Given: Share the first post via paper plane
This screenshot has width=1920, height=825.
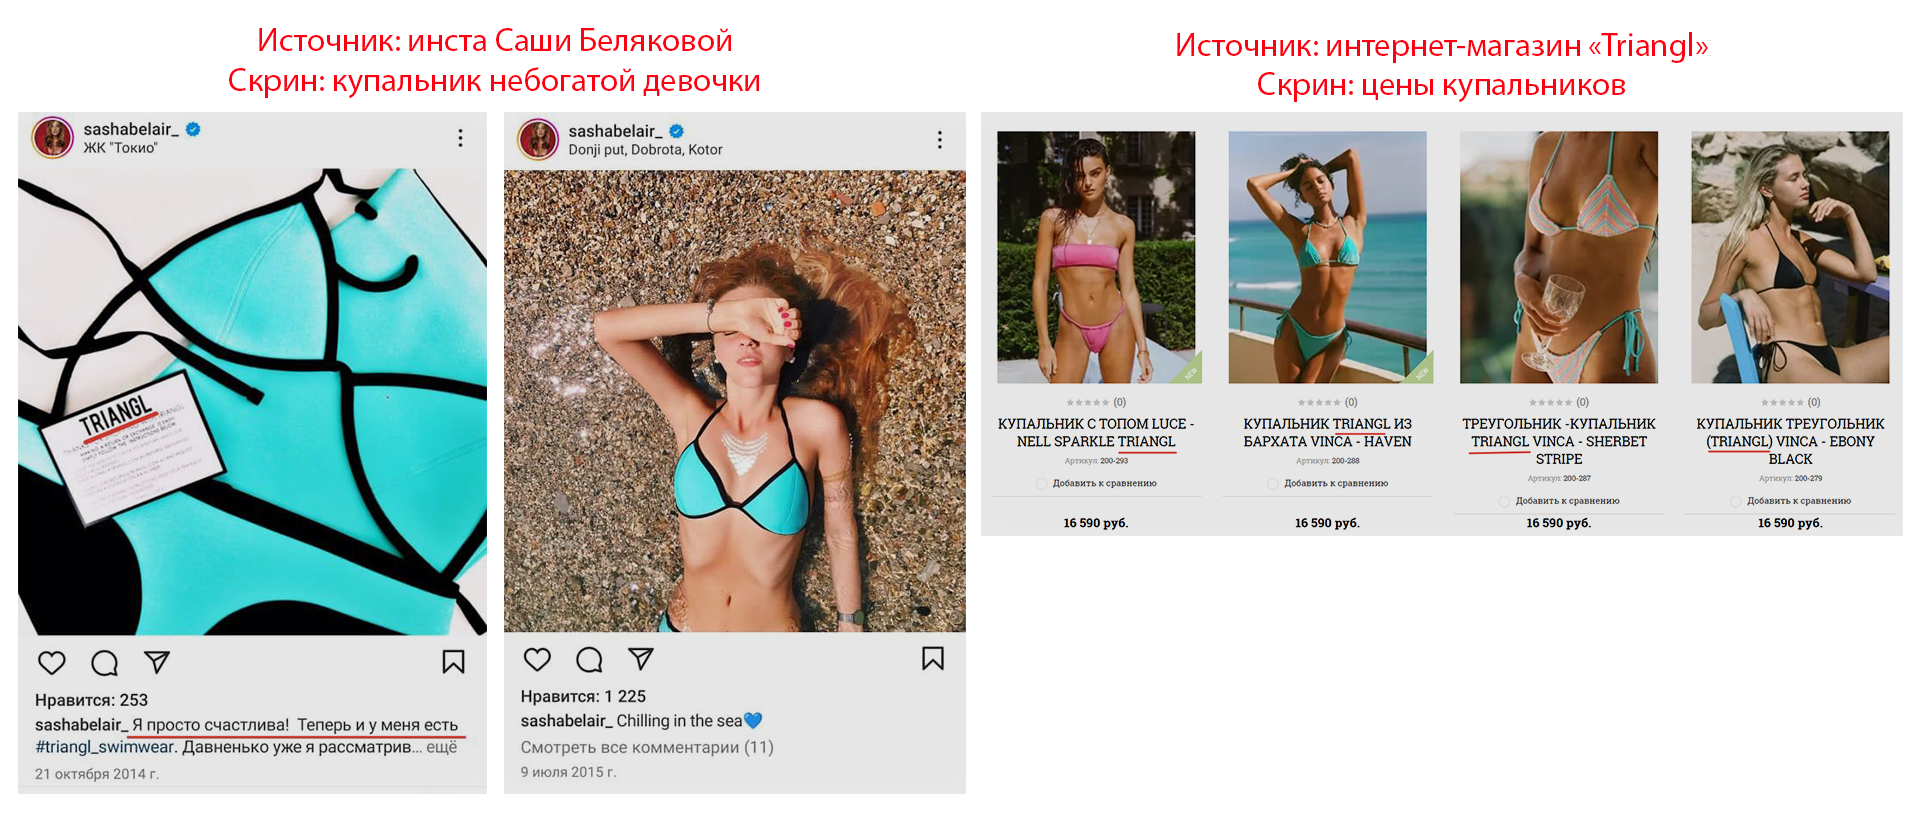Looking at the screenshot, I should [x=157, y=662].
